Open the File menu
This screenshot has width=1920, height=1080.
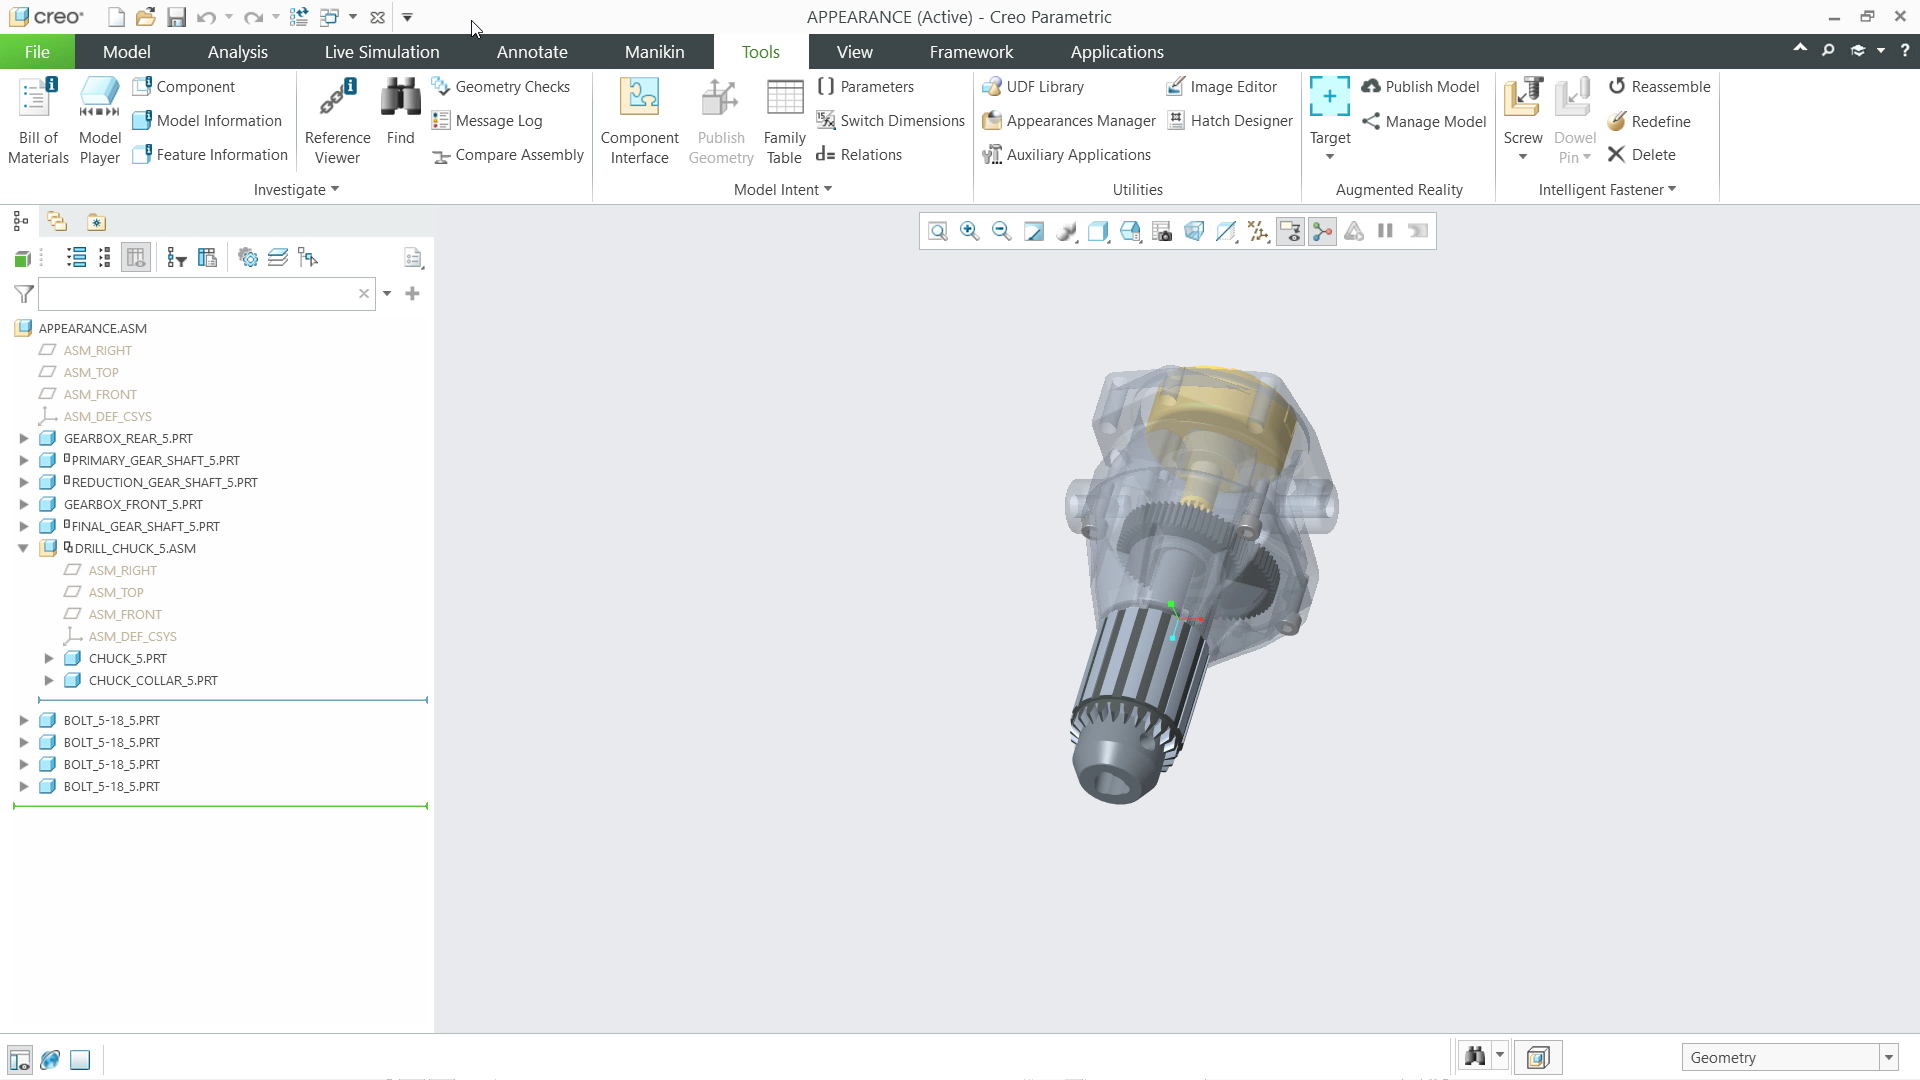[37, 52]
